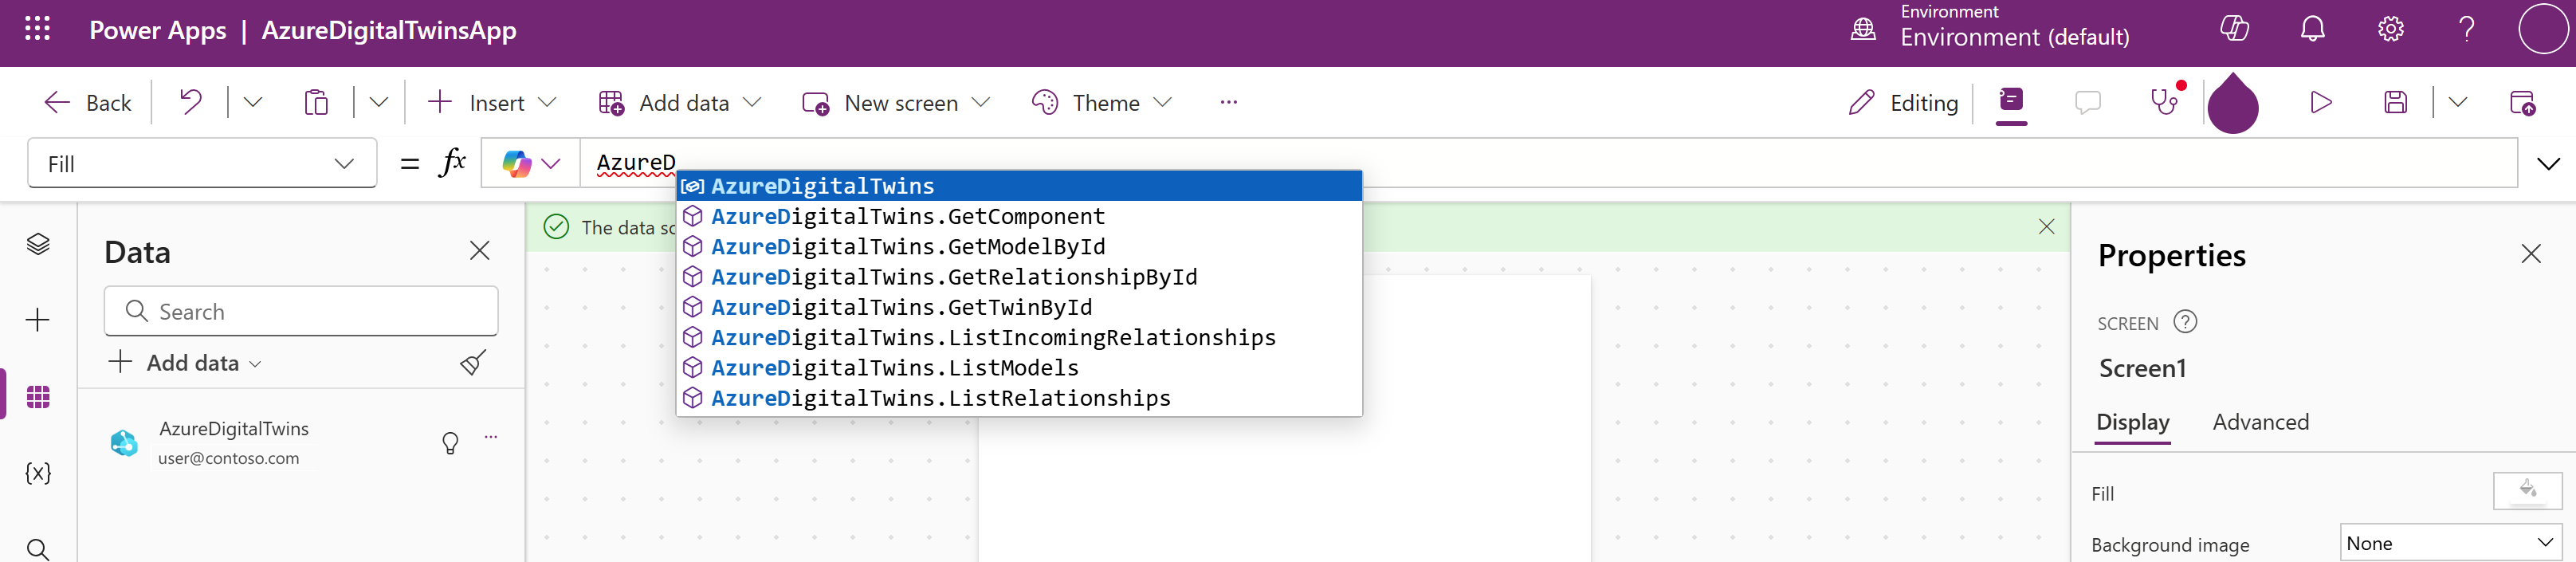Open the Copilot formula dropdown
This screenshot has height=562, width=2576.
531,163
